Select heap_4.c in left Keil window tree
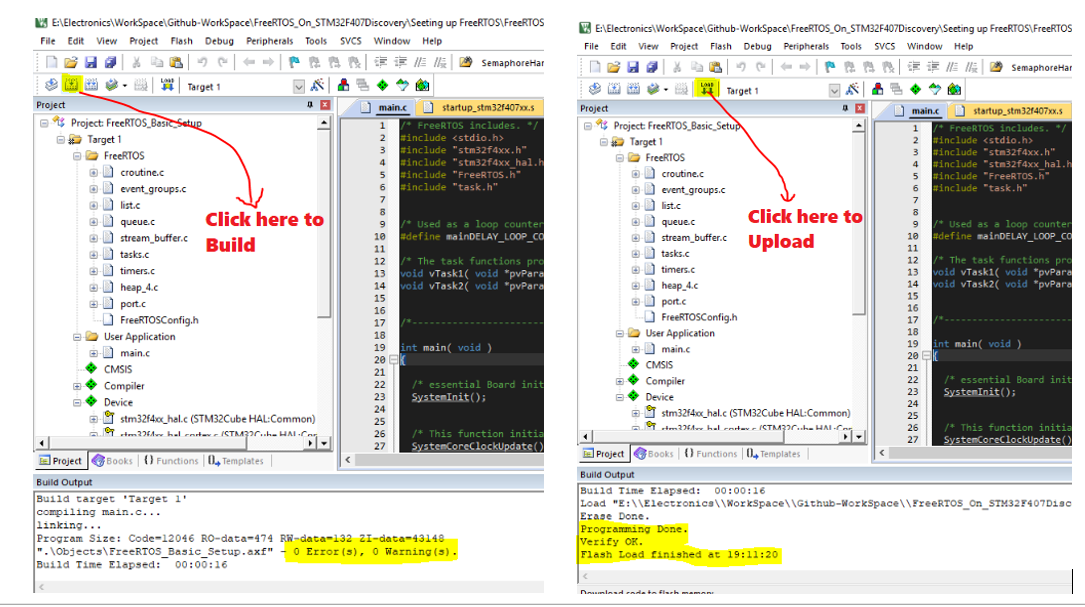The image size is (1085, 607). [x=138, y=287]
